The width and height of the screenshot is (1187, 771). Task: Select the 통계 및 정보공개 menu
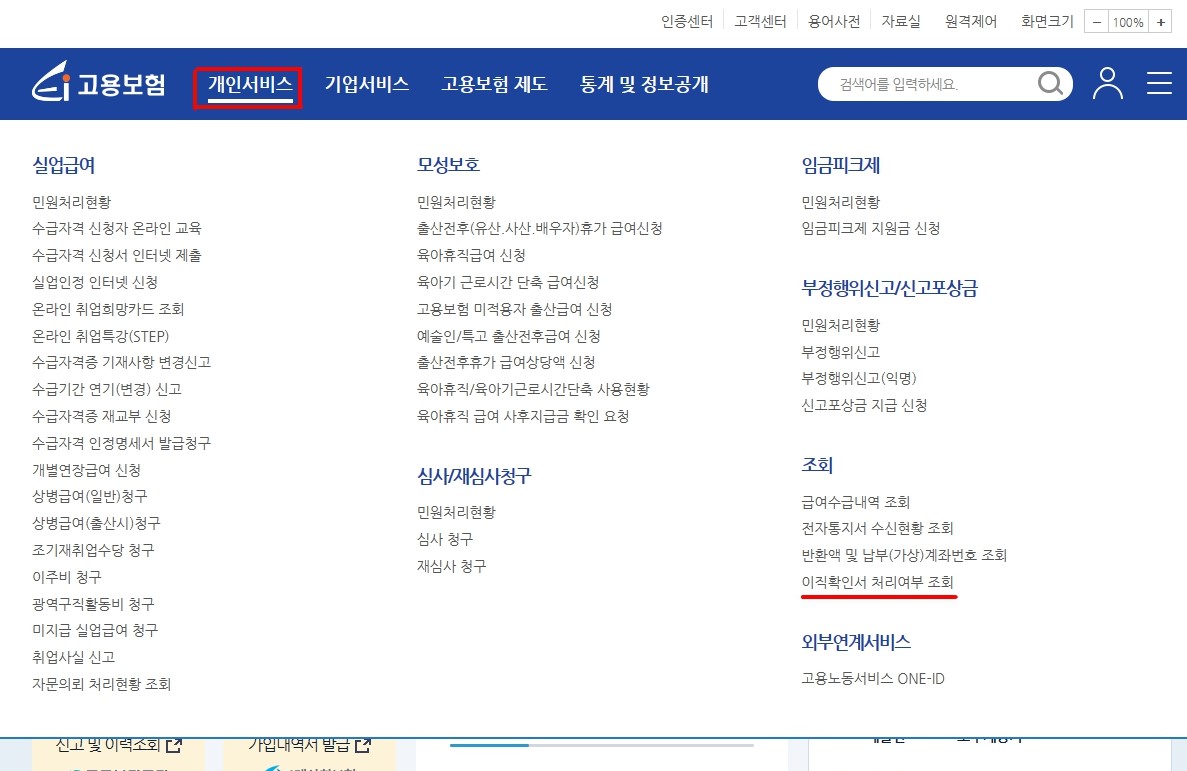click(643, 84)
